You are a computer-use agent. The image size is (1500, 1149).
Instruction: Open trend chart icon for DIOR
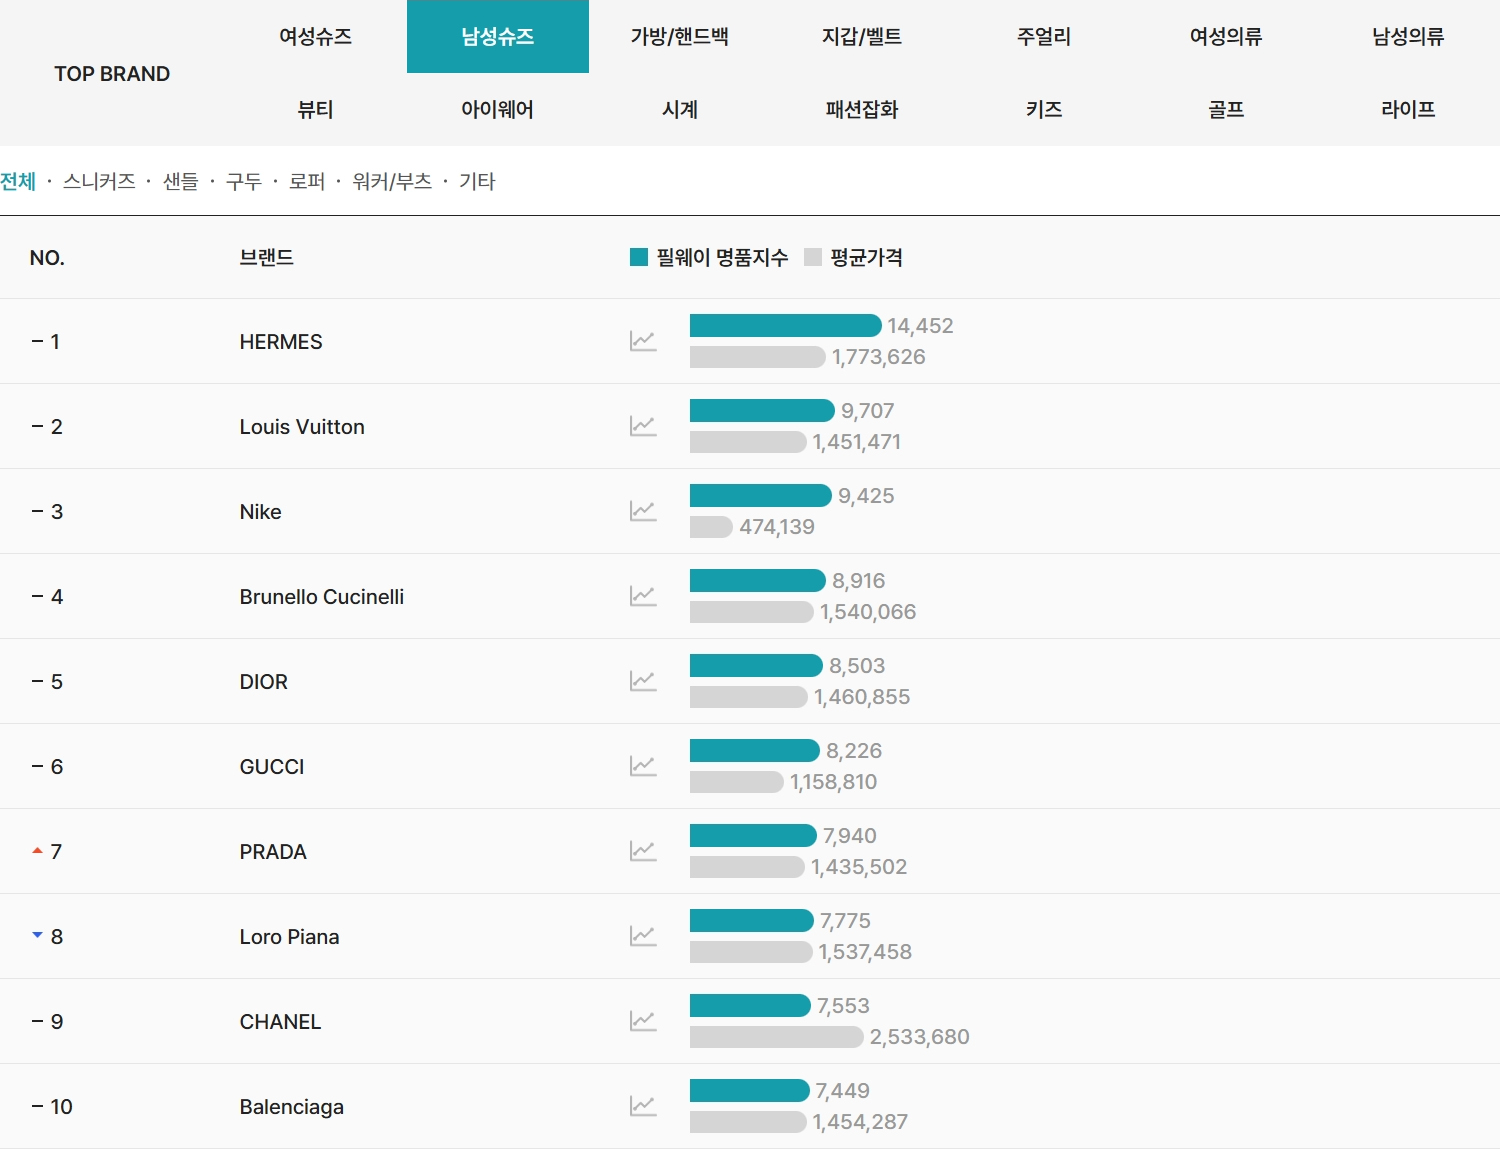[643, 681]
